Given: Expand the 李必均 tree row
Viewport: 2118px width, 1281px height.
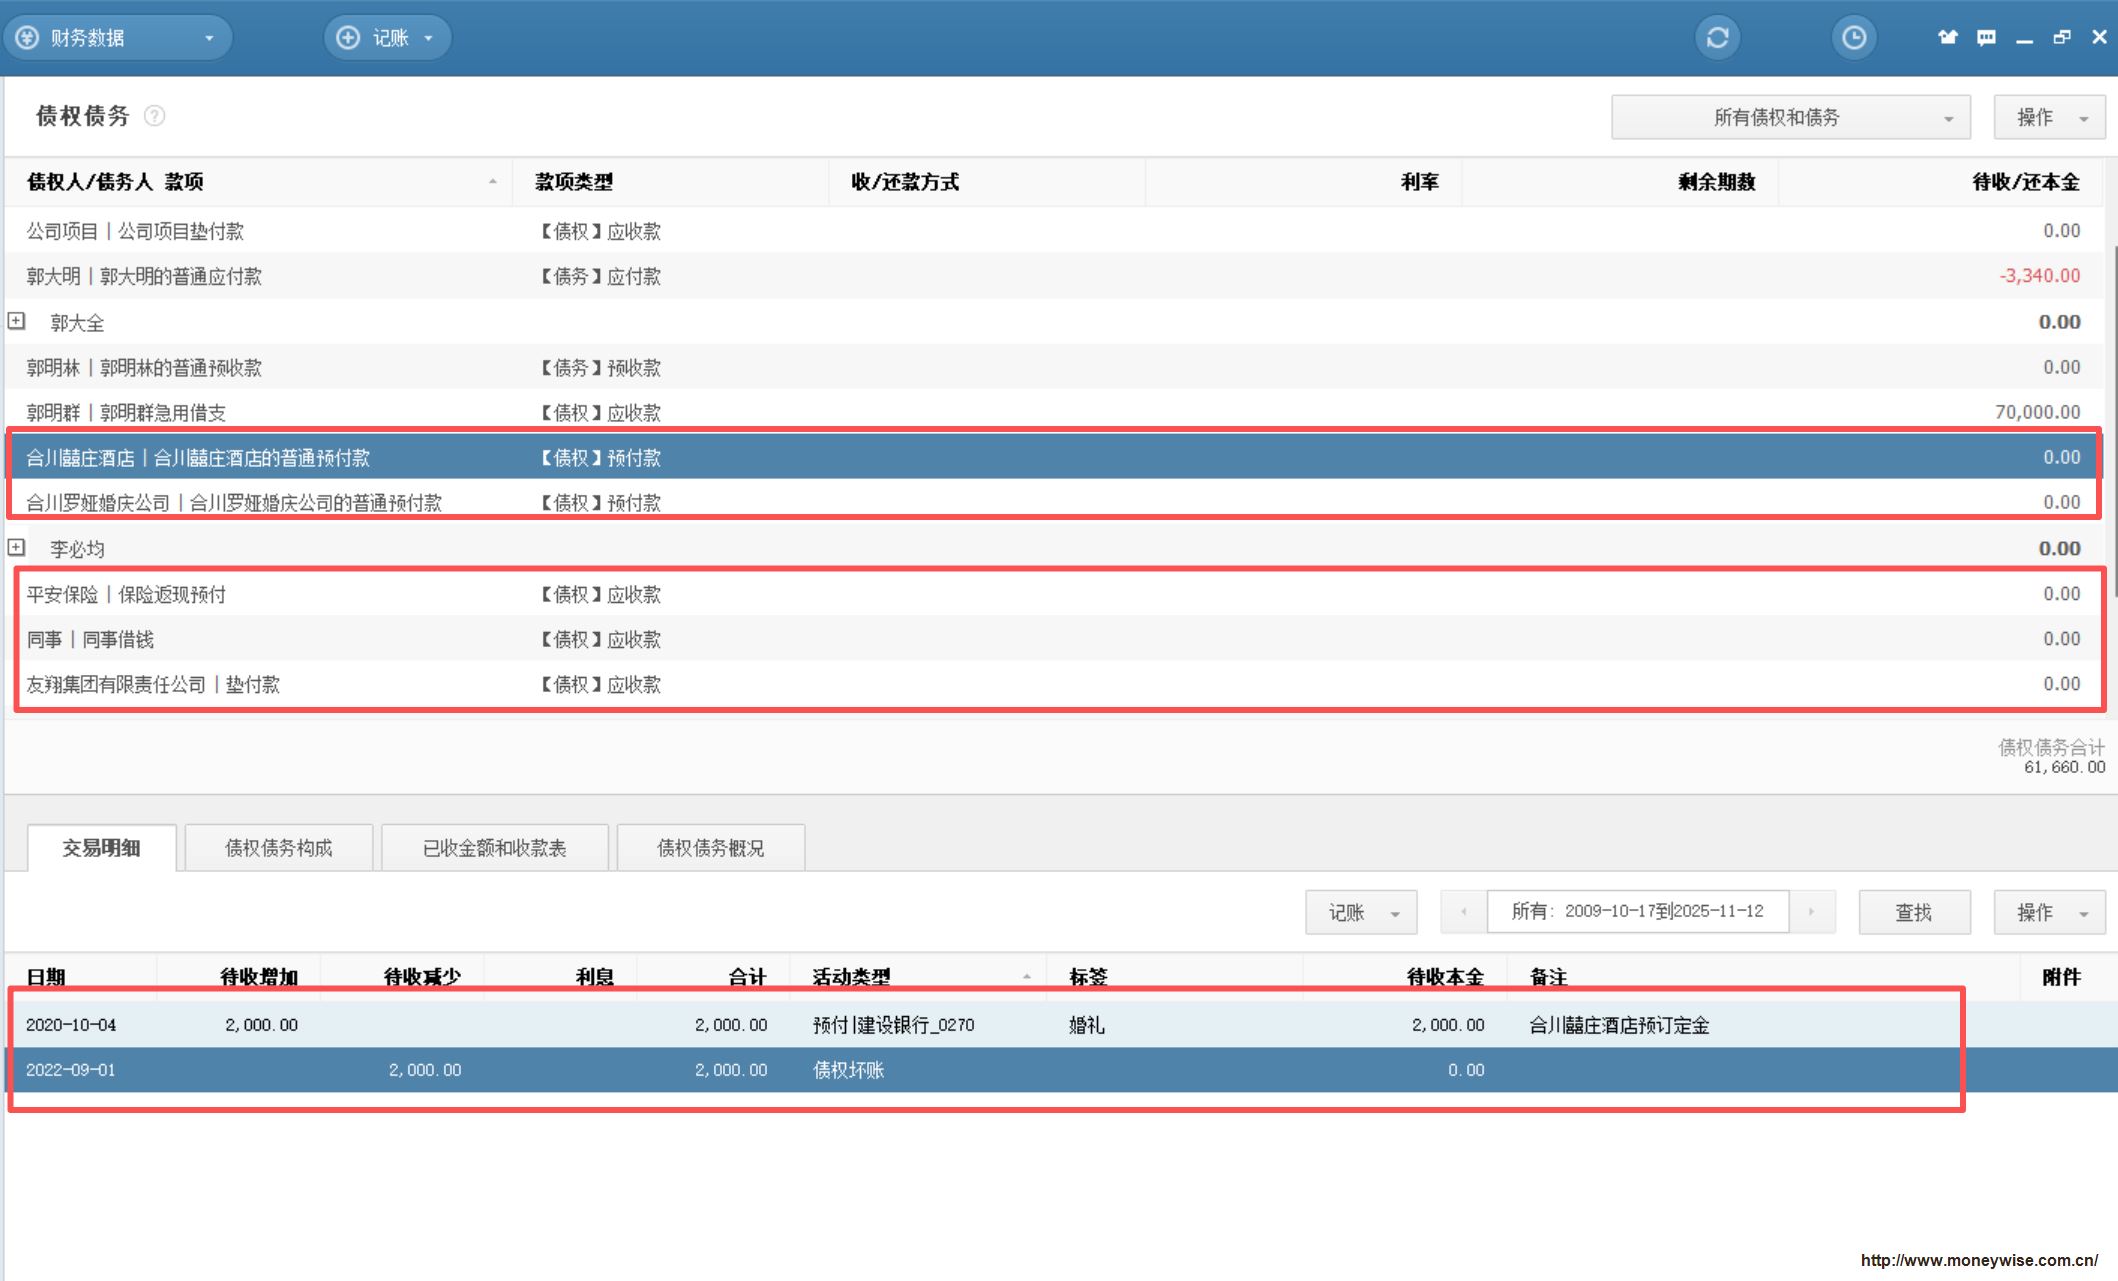Looking at the screenshot, I should 17,547.
